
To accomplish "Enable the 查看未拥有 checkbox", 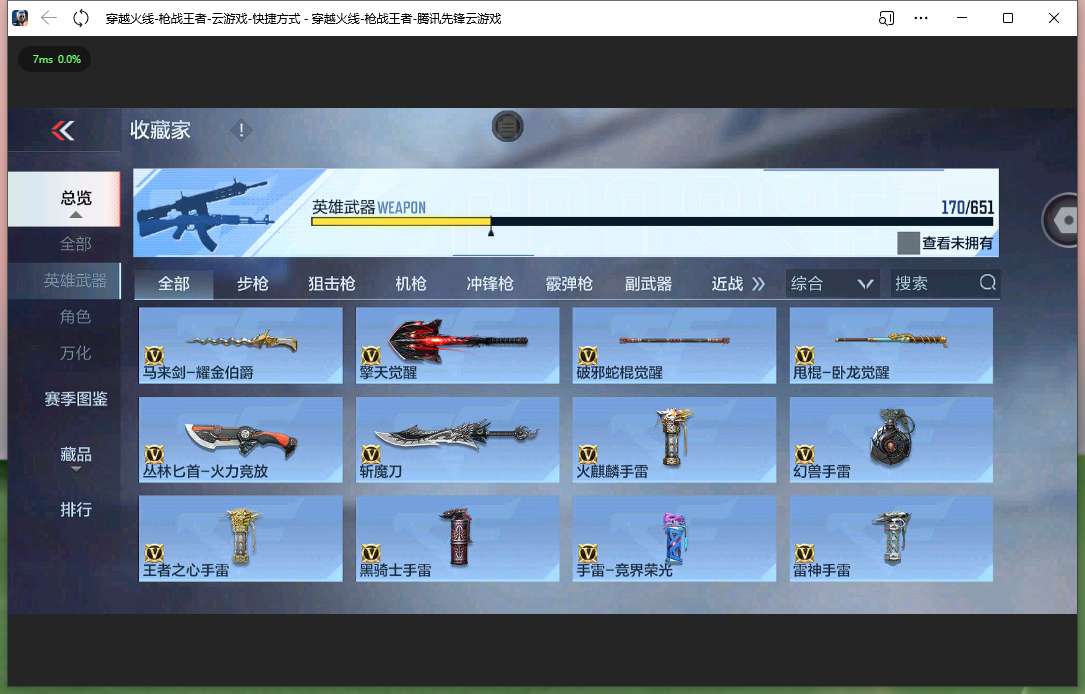I will point(908,243).
